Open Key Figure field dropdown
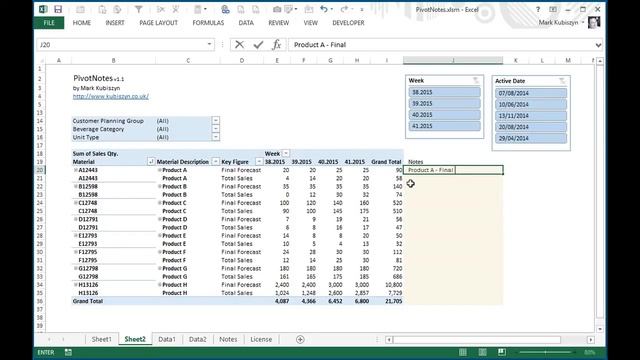Screen dimensions: 640x360 tap(258, 162)
